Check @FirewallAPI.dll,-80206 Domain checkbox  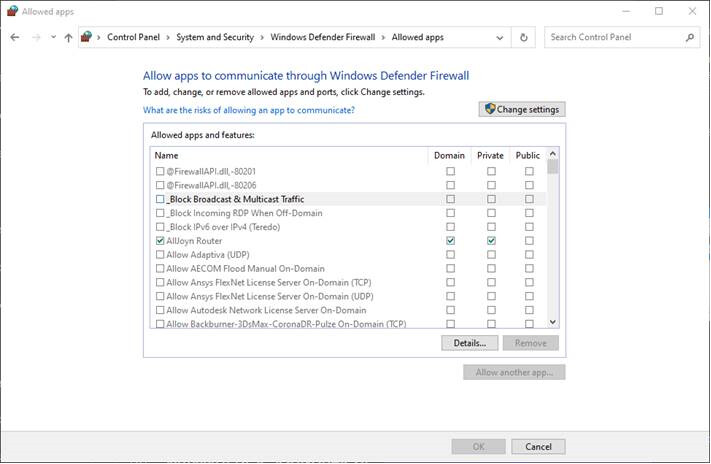(450, 185)
